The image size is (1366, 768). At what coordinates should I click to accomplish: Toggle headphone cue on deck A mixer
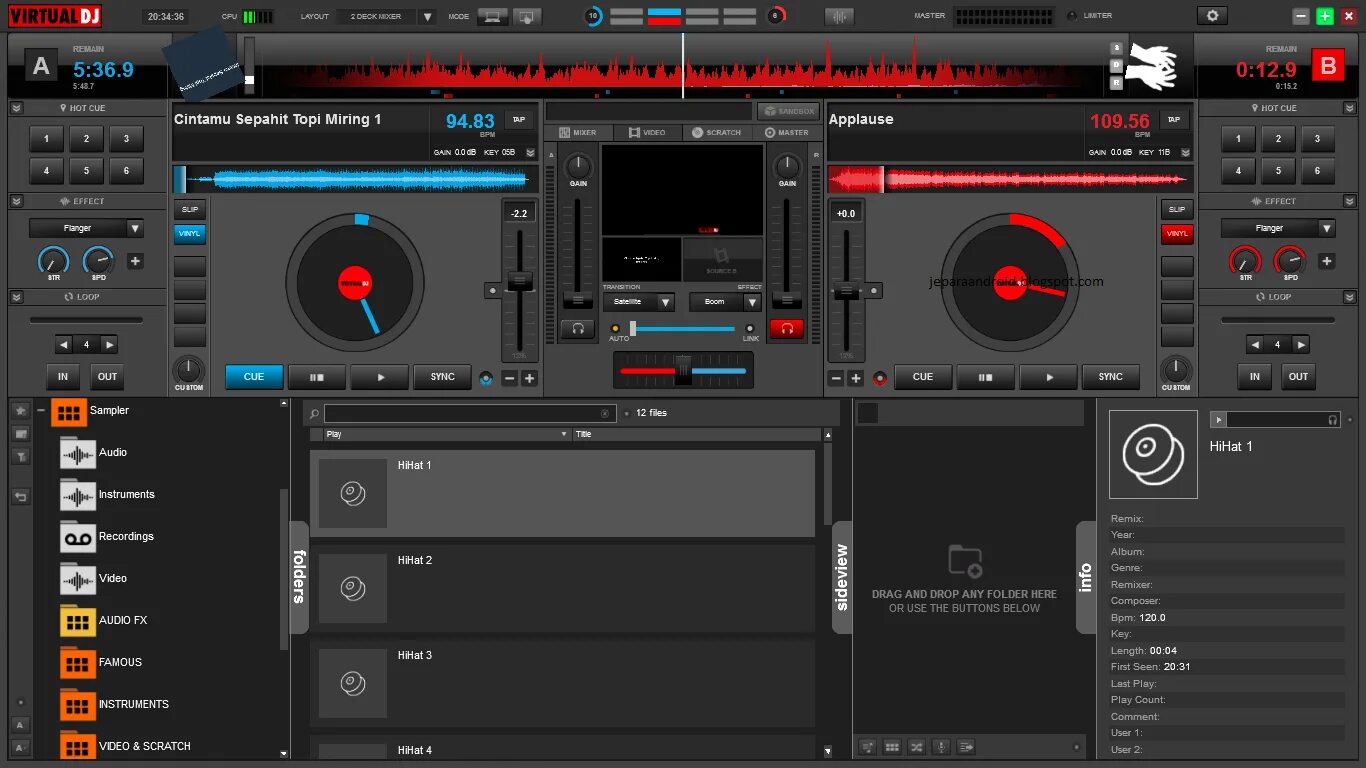tap(577, 329)
